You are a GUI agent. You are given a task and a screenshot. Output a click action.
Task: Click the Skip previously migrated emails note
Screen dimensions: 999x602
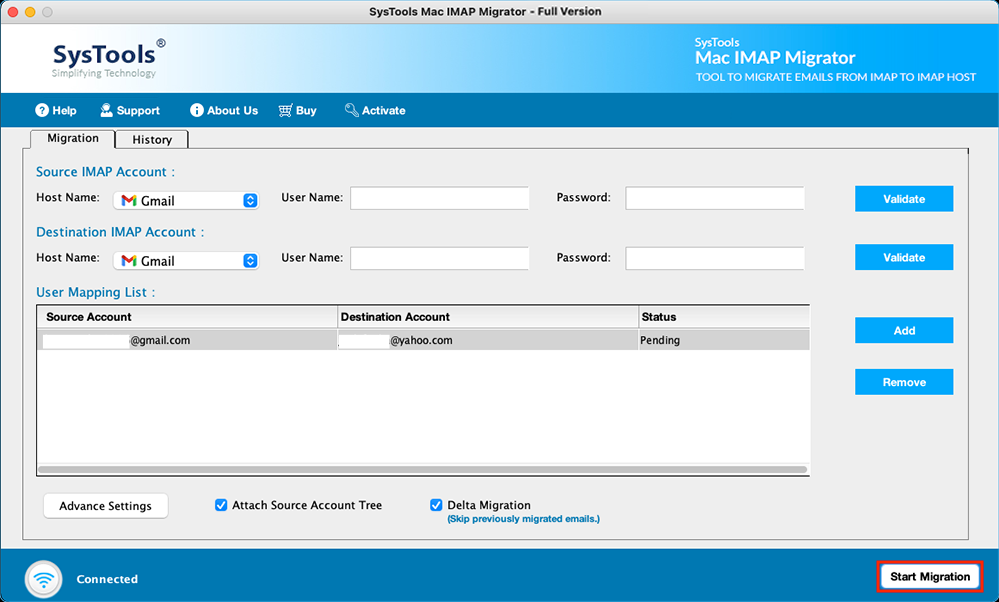[x=523, y=519]
